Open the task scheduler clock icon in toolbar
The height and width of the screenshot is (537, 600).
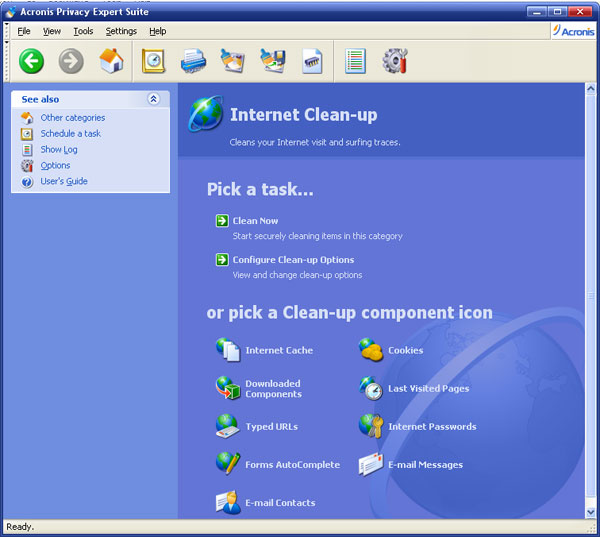[153, 61]
